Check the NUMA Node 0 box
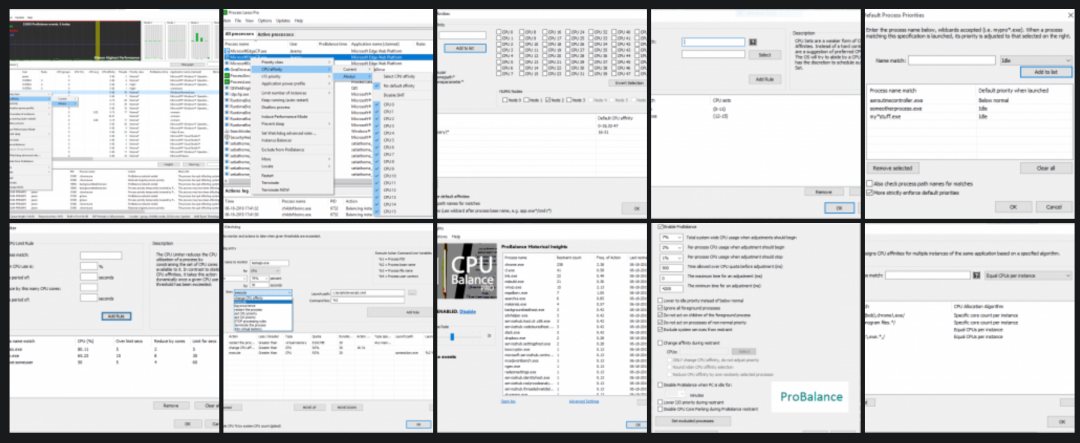 click(x=503, y=100)
